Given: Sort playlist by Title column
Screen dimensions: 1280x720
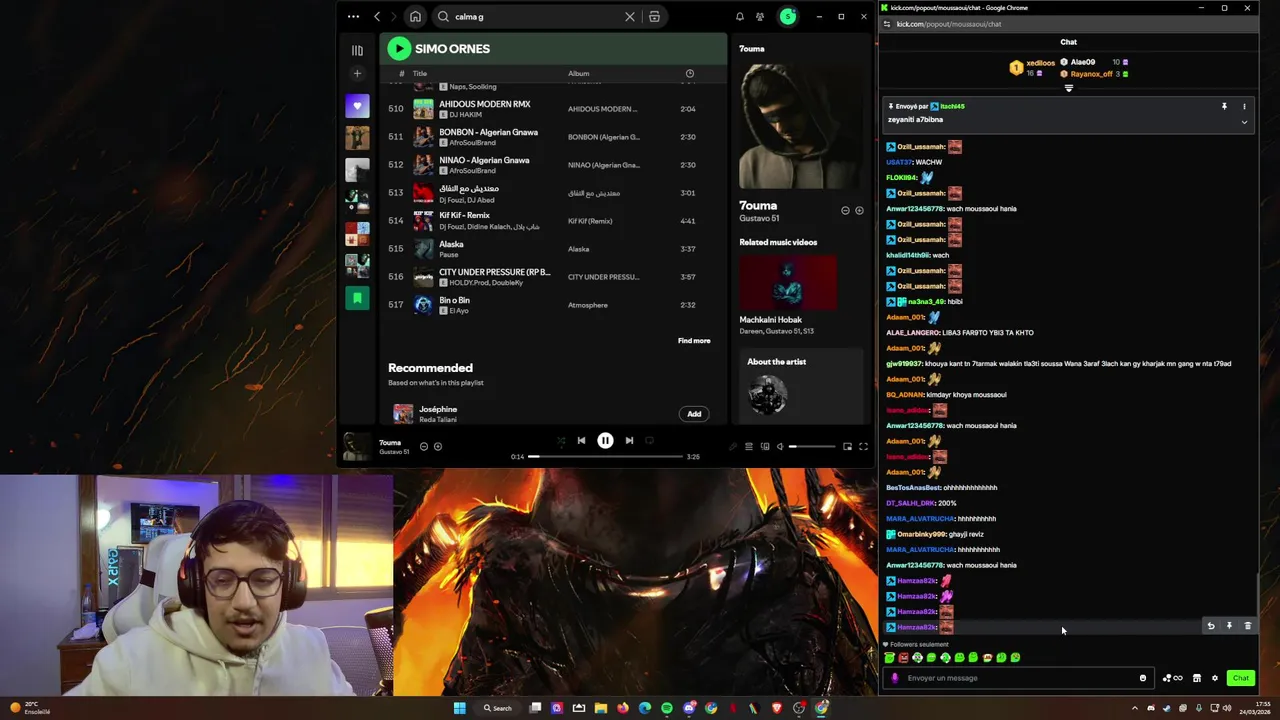Looking at the screenshot, I should click(420, 73).
